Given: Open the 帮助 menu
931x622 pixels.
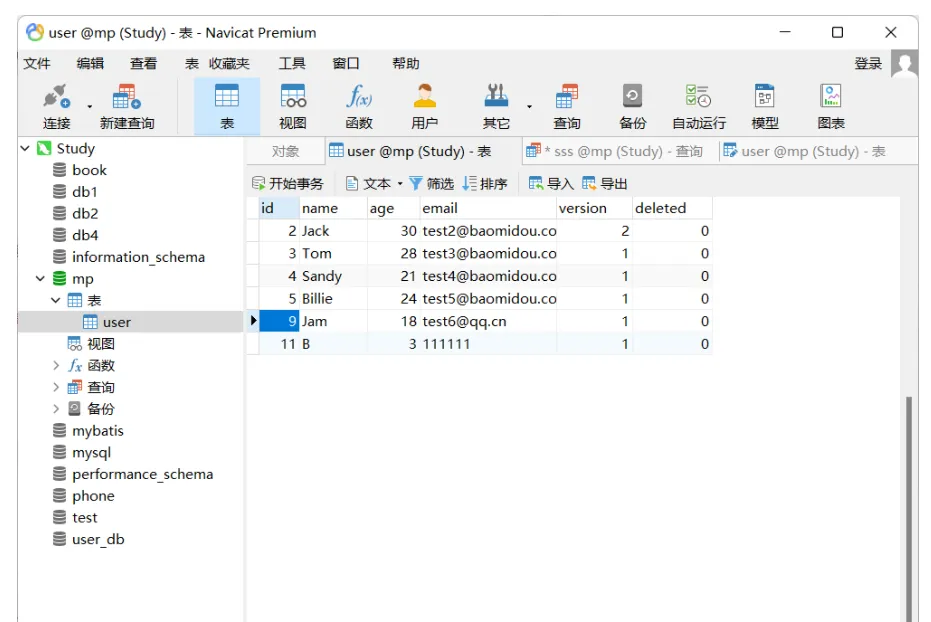Looking at the screenshot, I should click(406, 64).
